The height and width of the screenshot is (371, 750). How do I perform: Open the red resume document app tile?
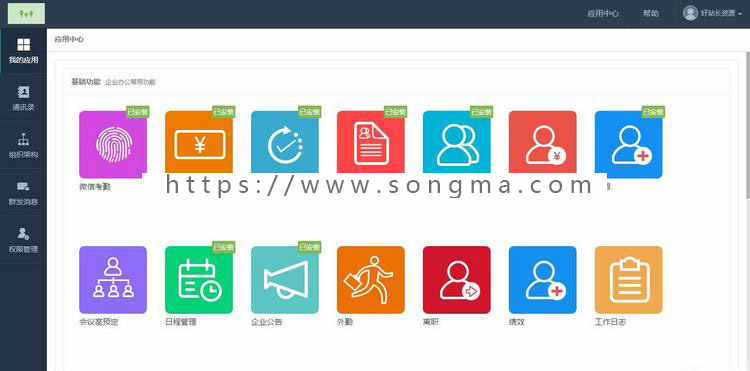click(x=371, y=142)
